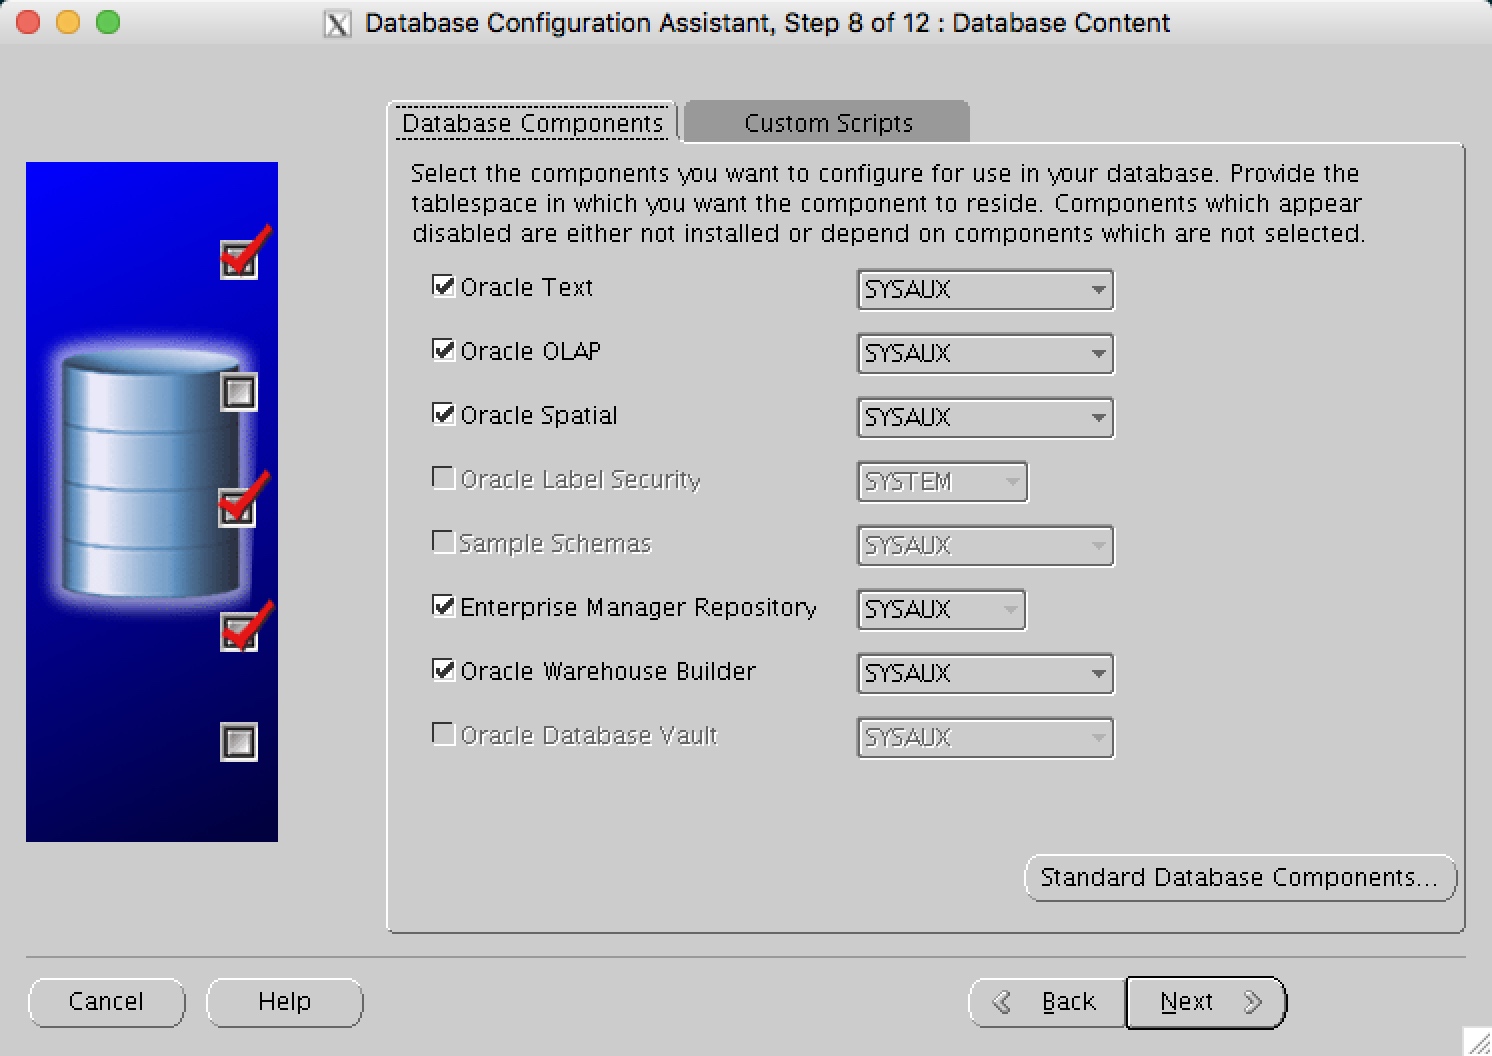
Task: Click the X11 icon in title bar
Action: coord(338,24)
